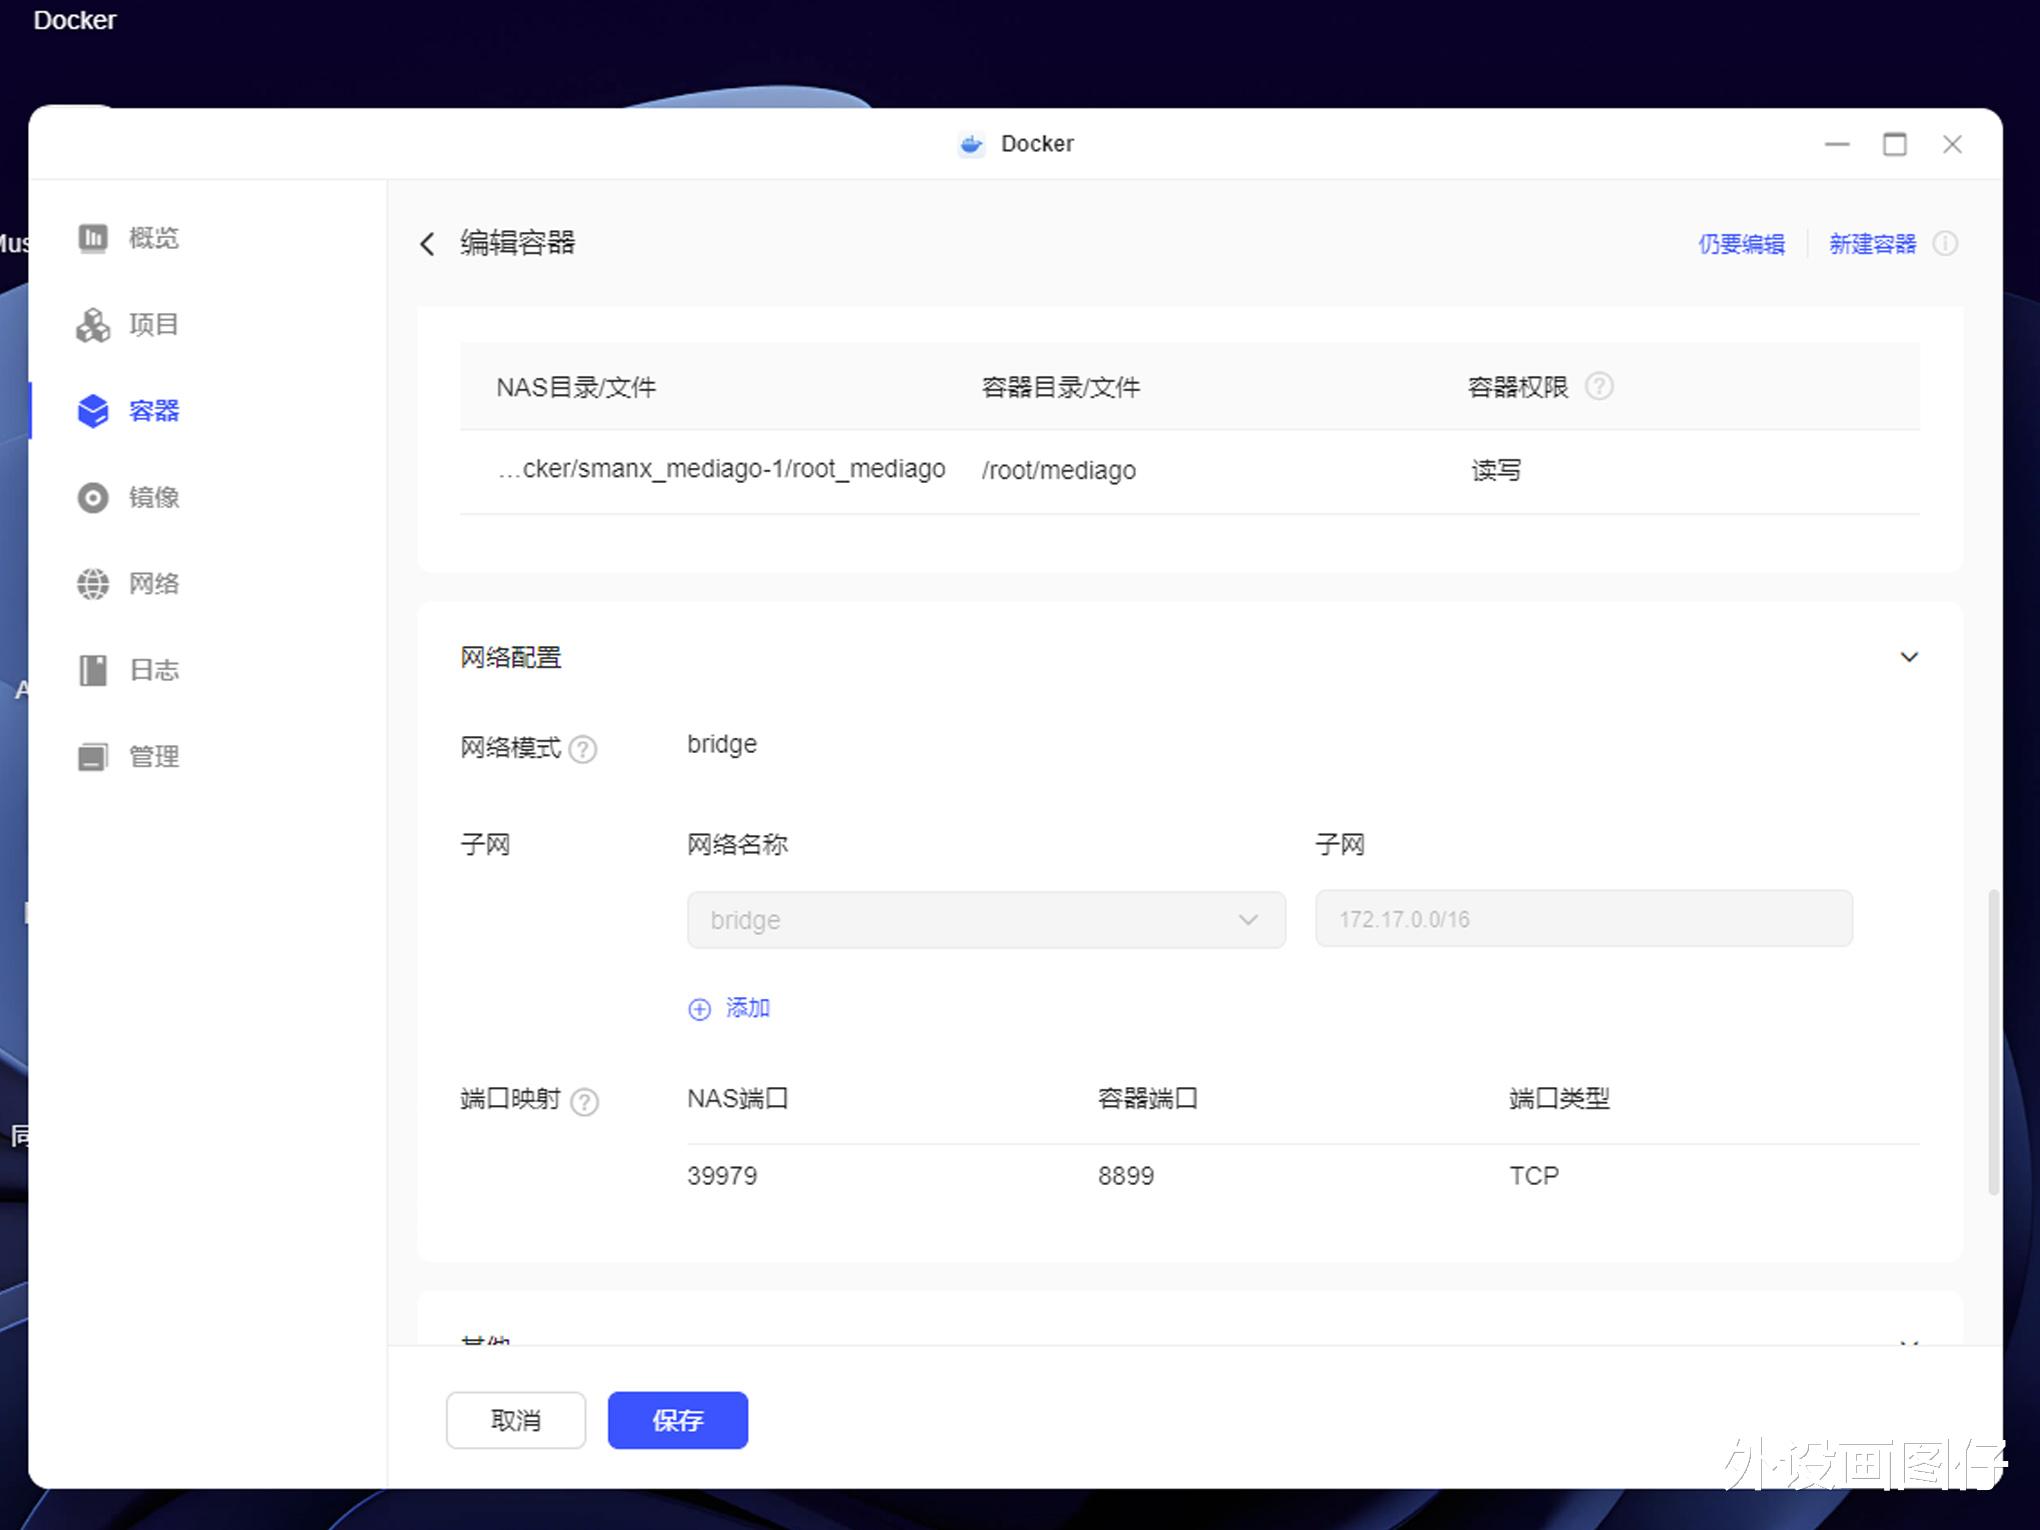This screenshot has height=1530, width=2040.
Task: Click the 172.17.0.0/16 subnet field
Action: tap(1583, 919)
